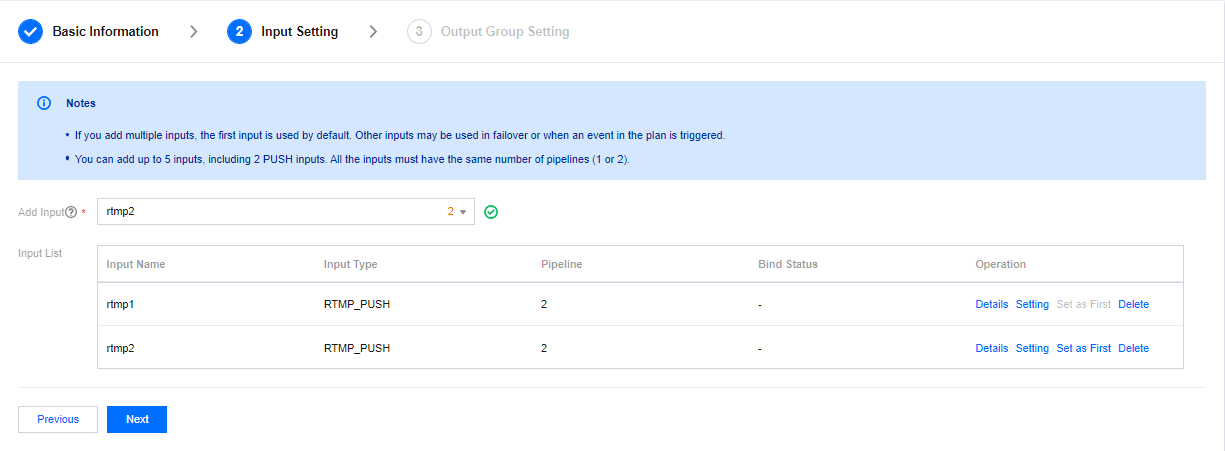Set rtmp2 as the first input

[1083, 348]
